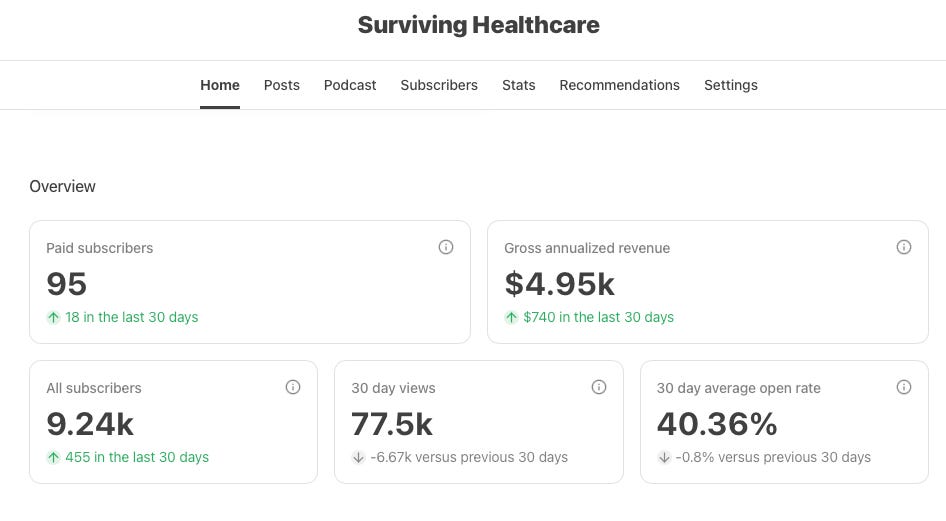
Task: Click info icon on Paid subscribers card
Action: coord(446,247)
